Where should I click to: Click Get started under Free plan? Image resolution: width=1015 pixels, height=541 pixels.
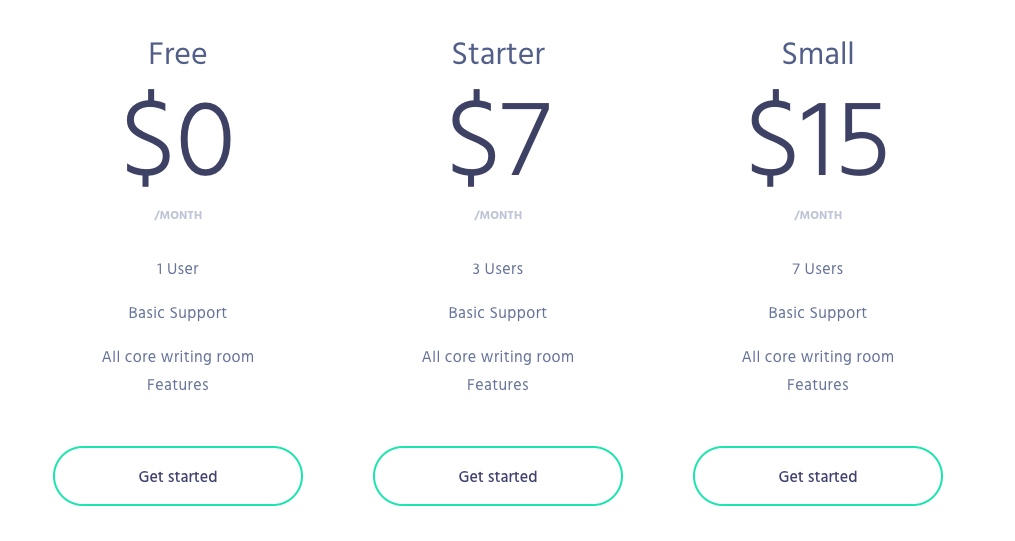point(177,476)
